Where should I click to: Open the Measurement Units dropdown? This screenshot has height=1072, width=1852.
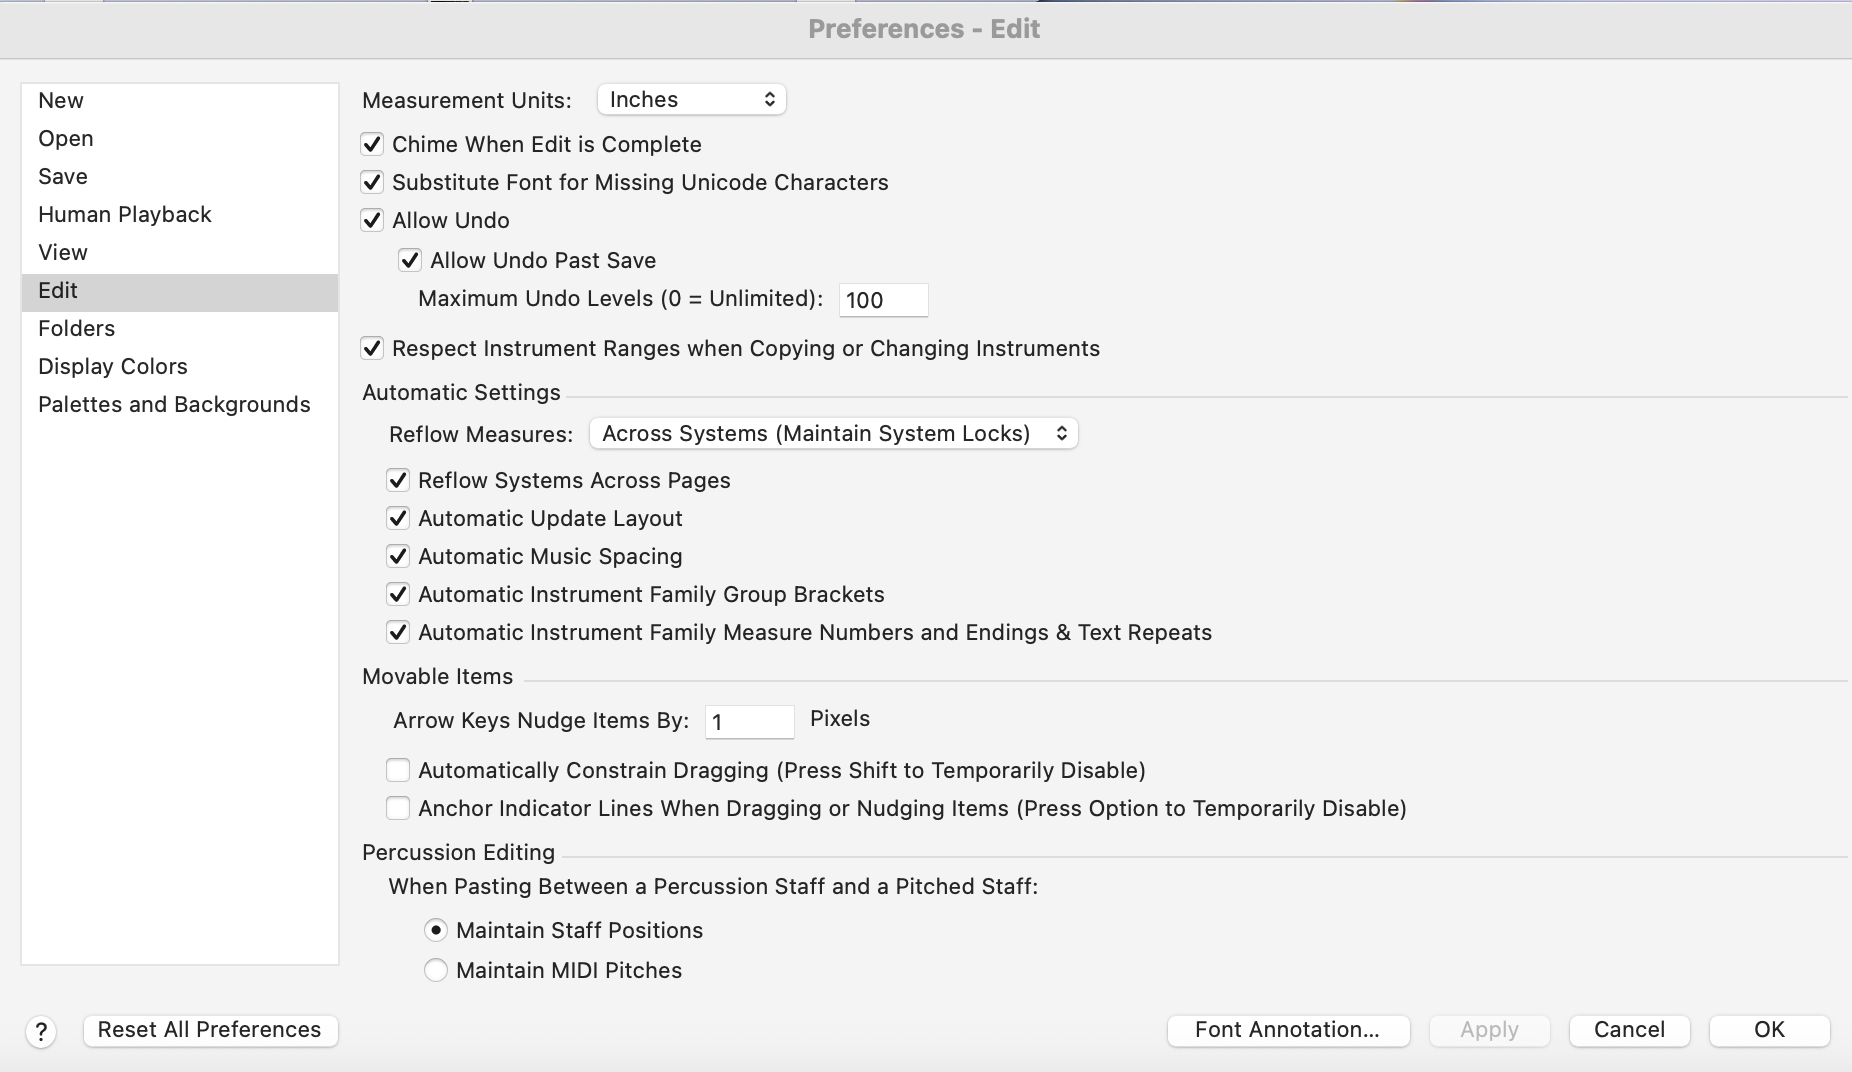tap(691, 100)
